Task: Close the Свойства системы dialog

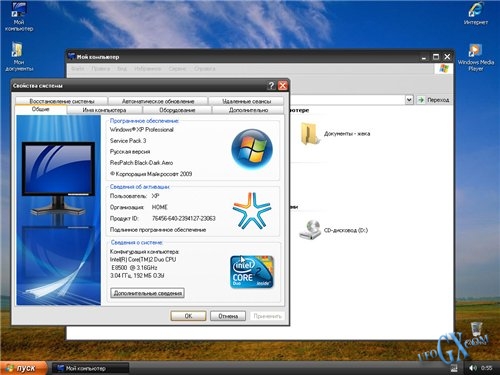Action: coord(283,86)
